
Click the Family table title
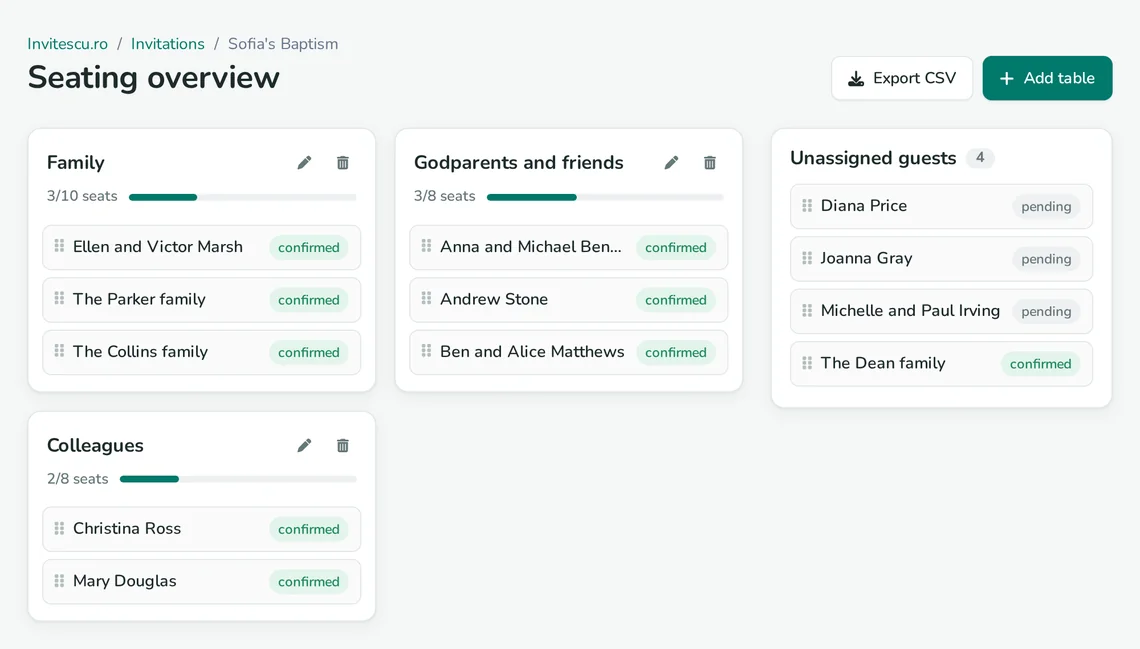click(76, 163)
